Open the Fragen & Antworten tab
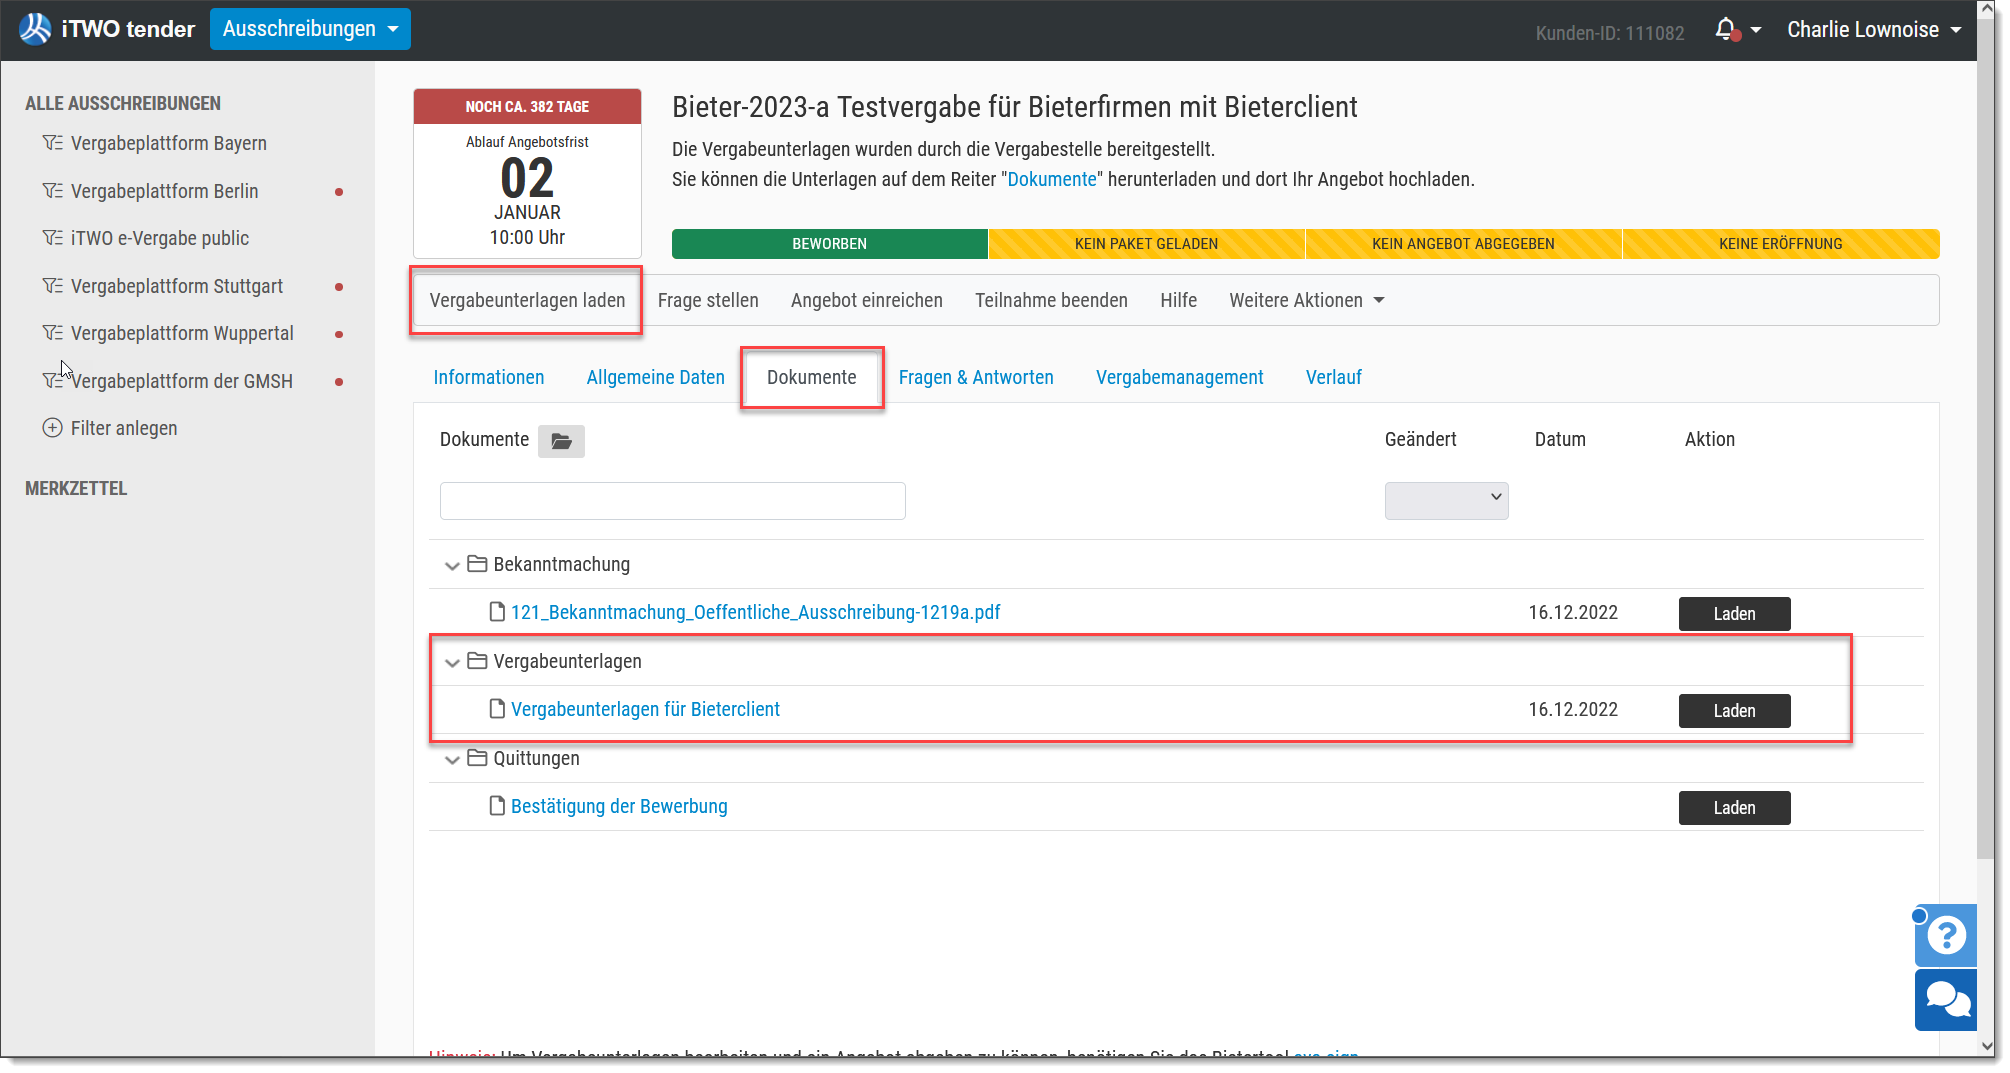Viewport: 2010px width, 1073px height. [976, 377]
